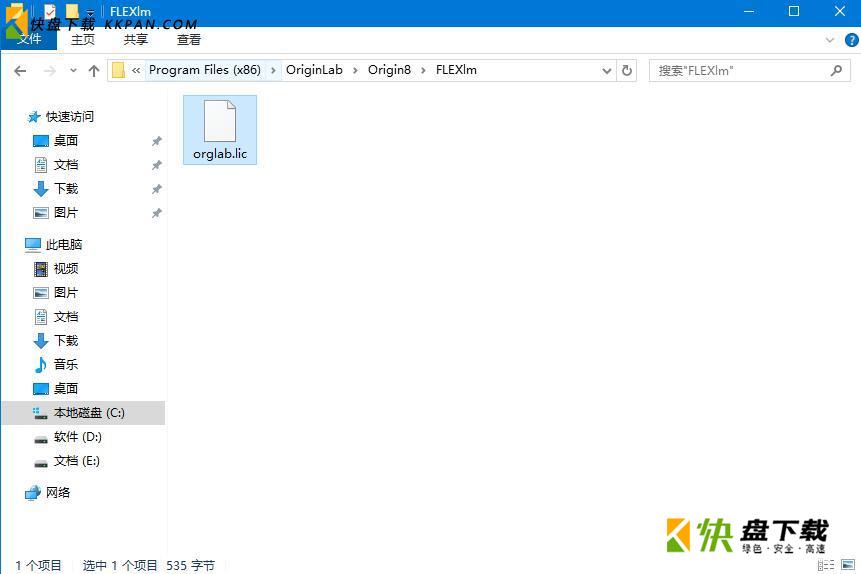Screen dimensions: 861x574
Task: Open recent locations dropdown arrow
Action: coord(73,71)
